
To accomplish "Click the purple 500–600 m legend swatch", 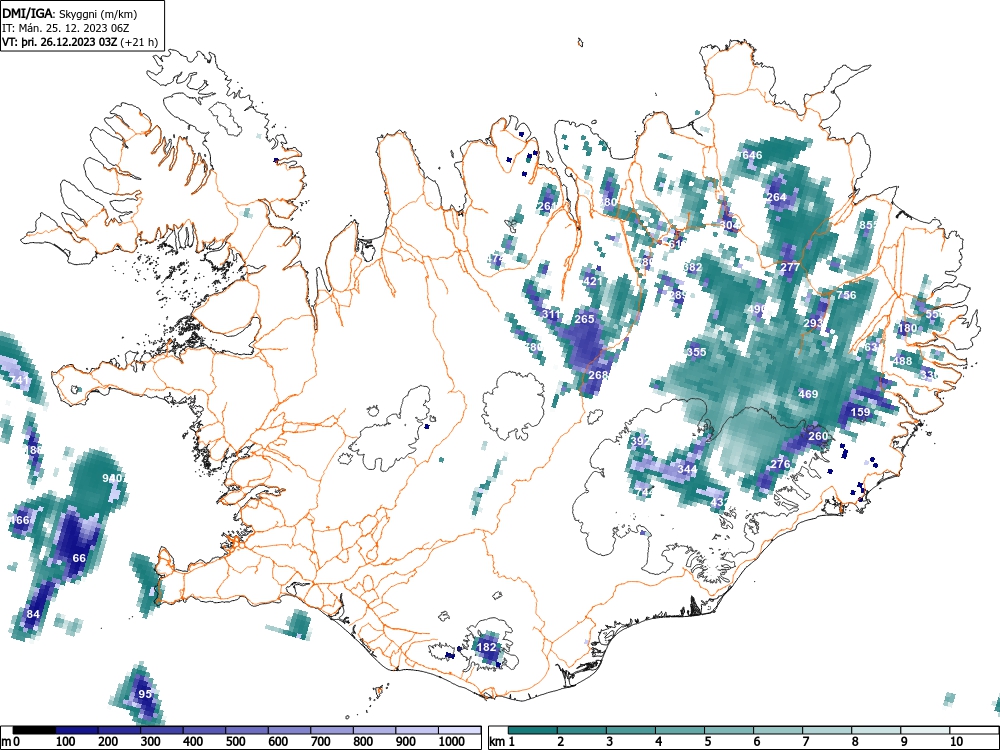I will tap(247, 730).
